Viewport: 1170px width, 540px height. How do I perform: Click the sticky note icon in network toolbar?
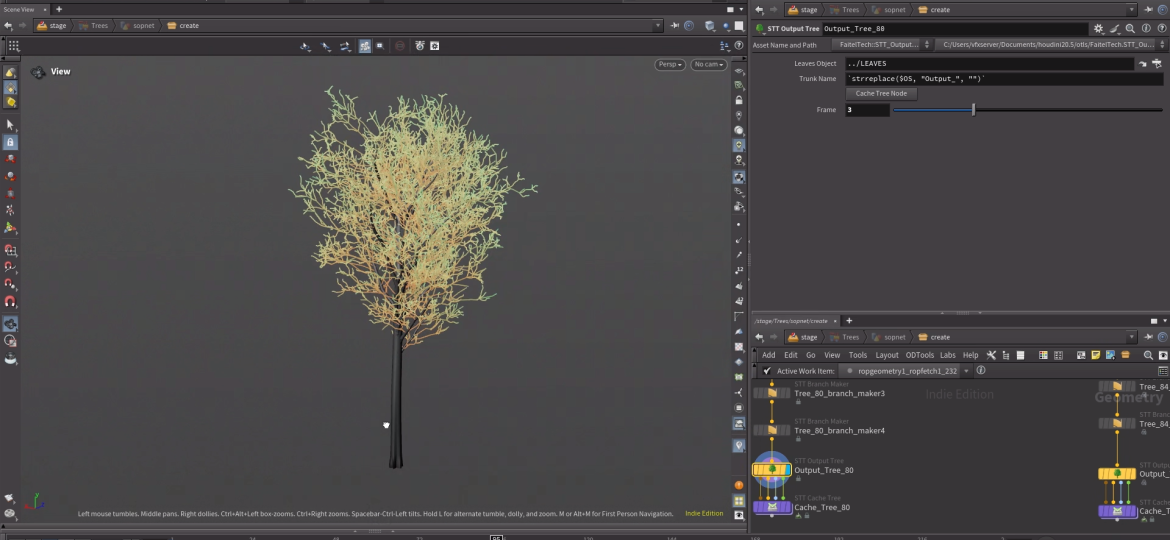[1096, 355]
